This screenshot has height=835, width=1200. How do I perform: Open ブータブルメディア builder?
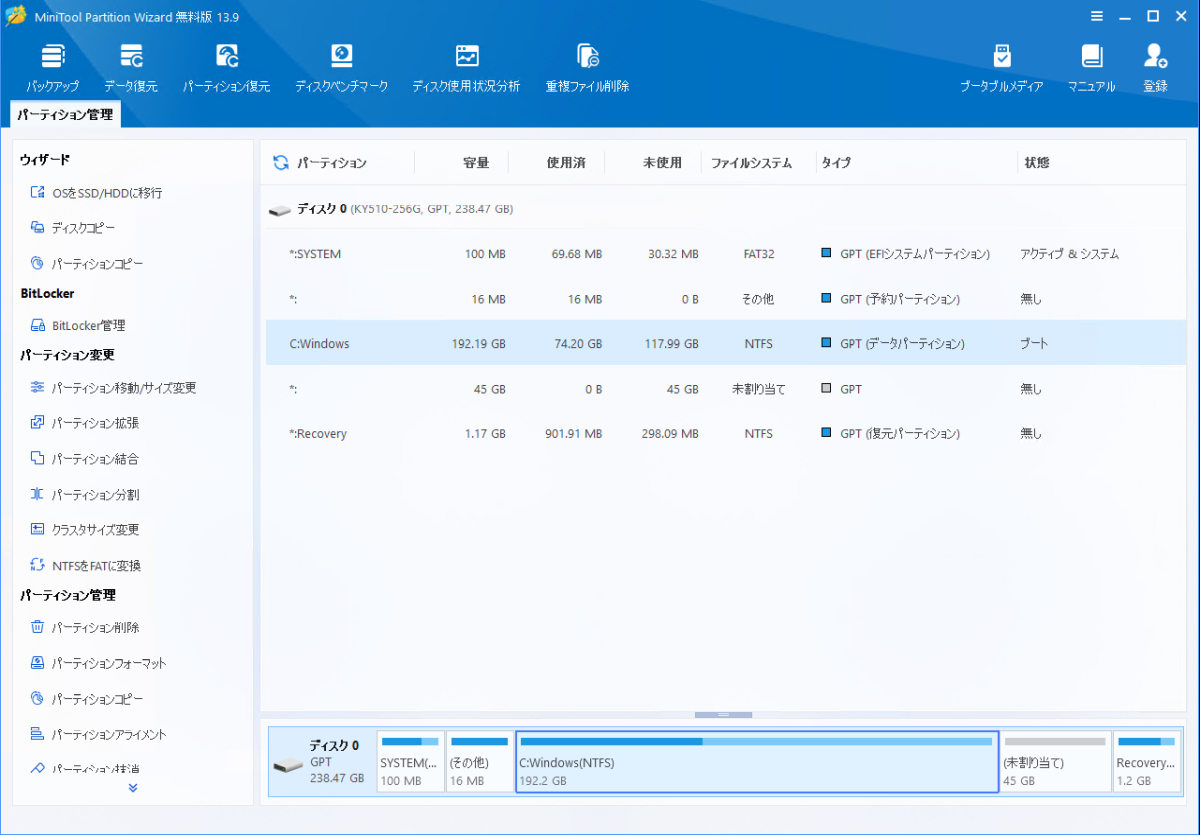click(1001, 68)
